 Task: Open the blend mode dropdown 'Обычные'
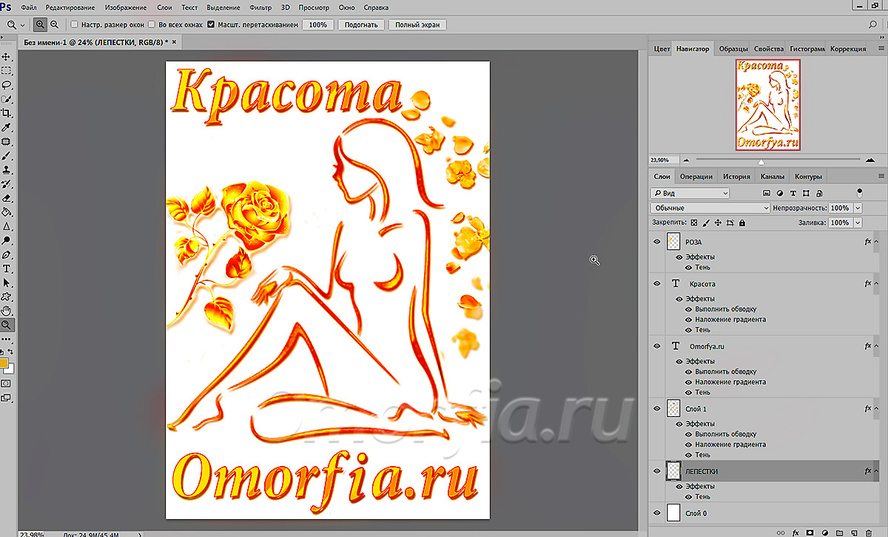(x=710, y=208)
